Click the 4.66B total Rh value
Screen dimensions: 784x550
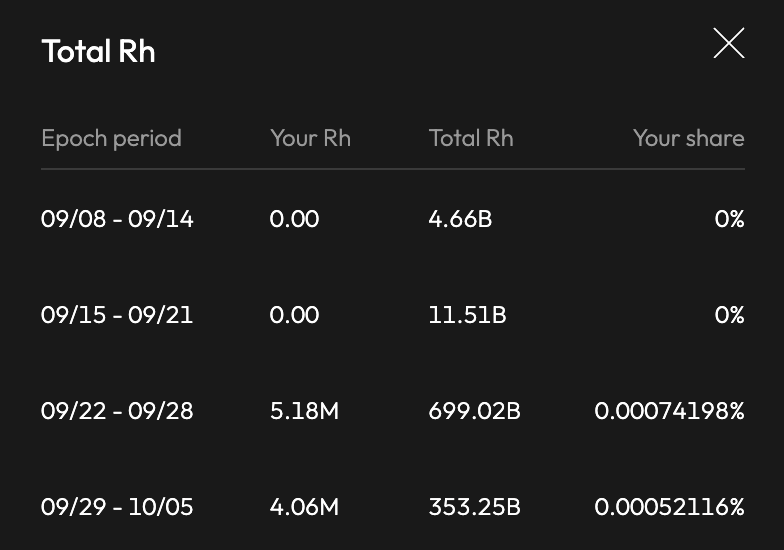(460, 219)
